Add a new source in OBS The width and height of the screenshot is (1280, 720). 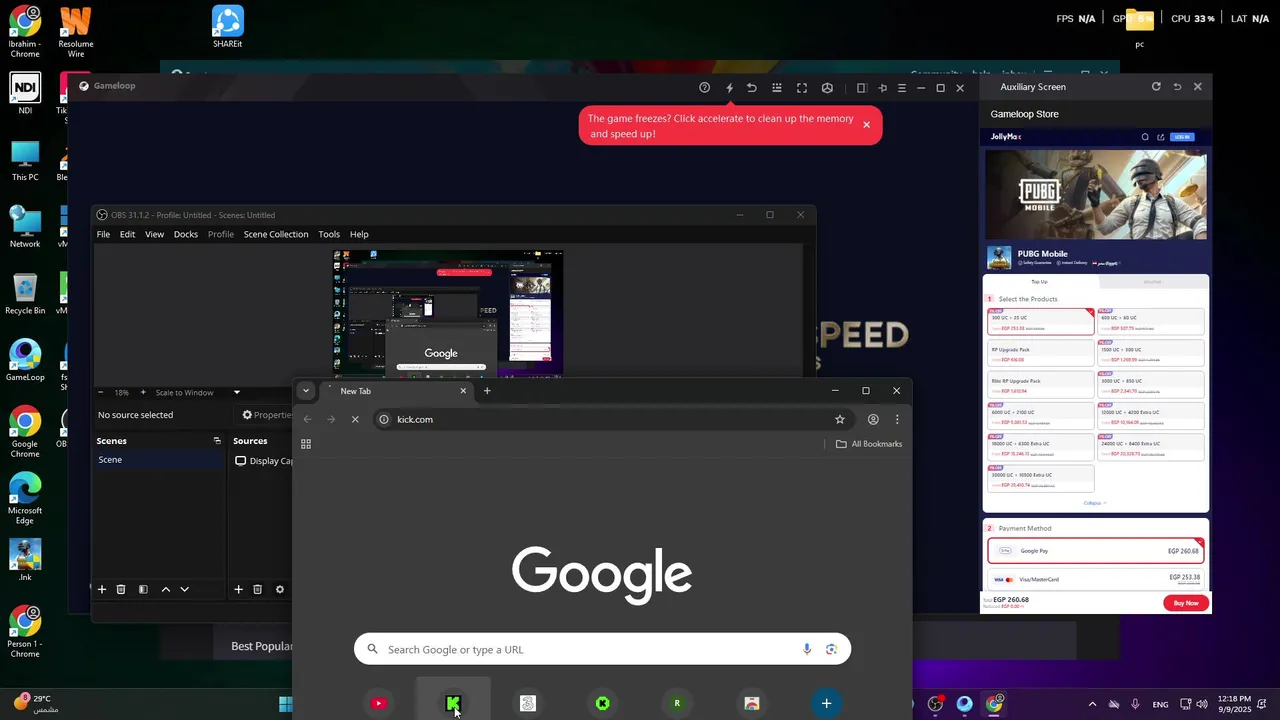[x=238, y=590]
